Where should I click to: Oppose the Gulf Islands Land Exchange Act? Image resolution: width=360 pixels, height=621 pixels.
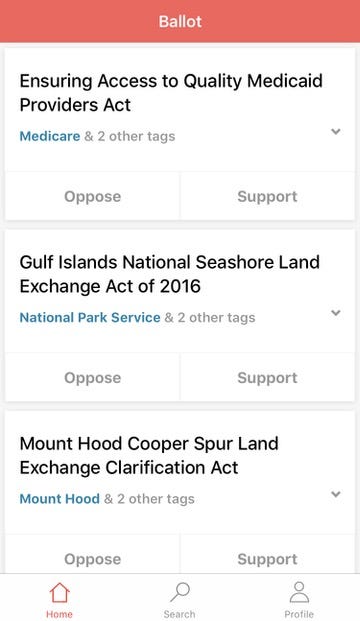click(92, 378)
